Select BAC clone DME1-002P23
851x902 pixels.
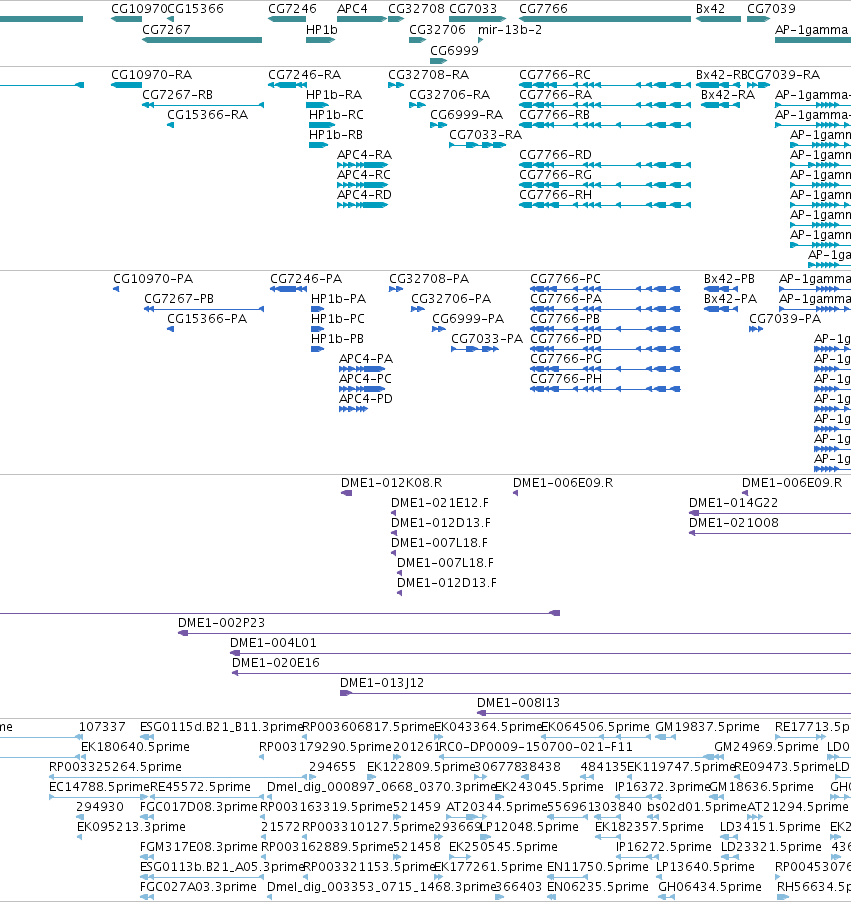pos(222,623)
